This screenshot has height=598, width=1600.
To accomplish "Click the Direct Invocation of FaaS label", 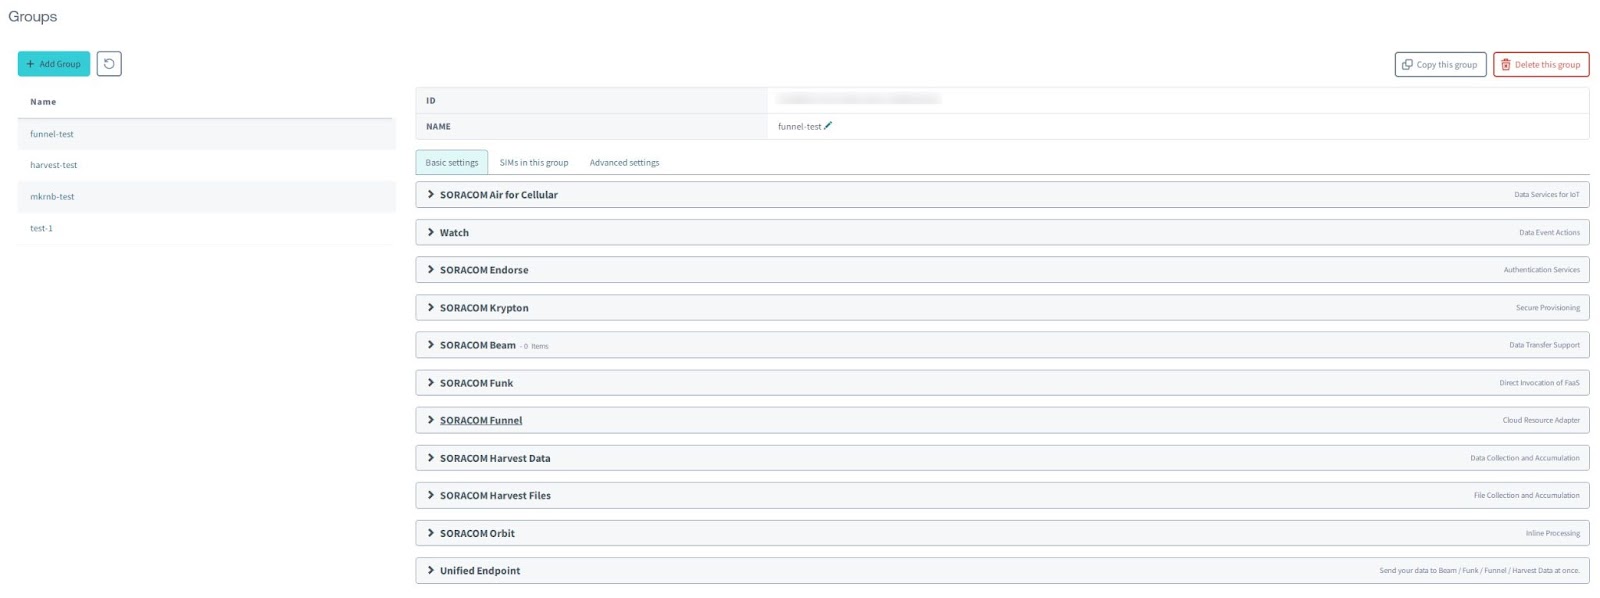I will tap(1539, 383).
